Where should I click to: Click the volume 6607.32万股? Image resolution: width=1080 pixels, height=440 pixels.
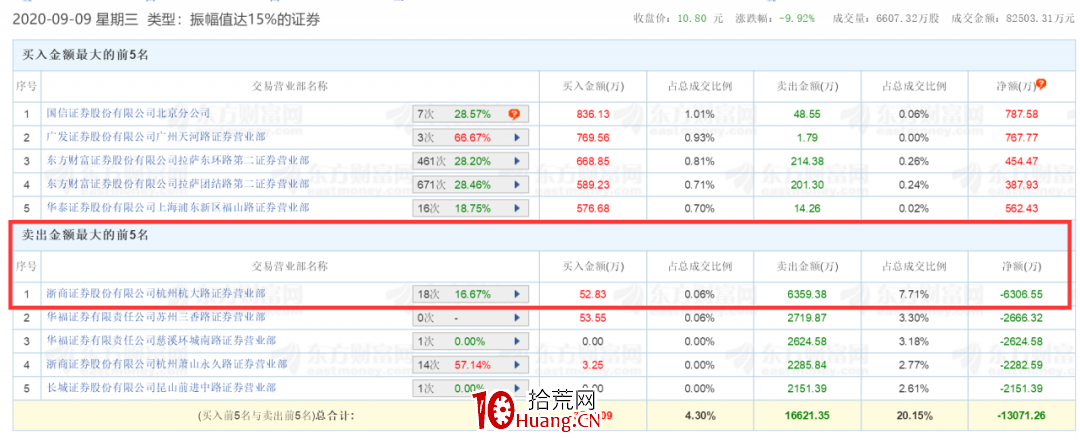pyautogui.click(x=907, y=19)
